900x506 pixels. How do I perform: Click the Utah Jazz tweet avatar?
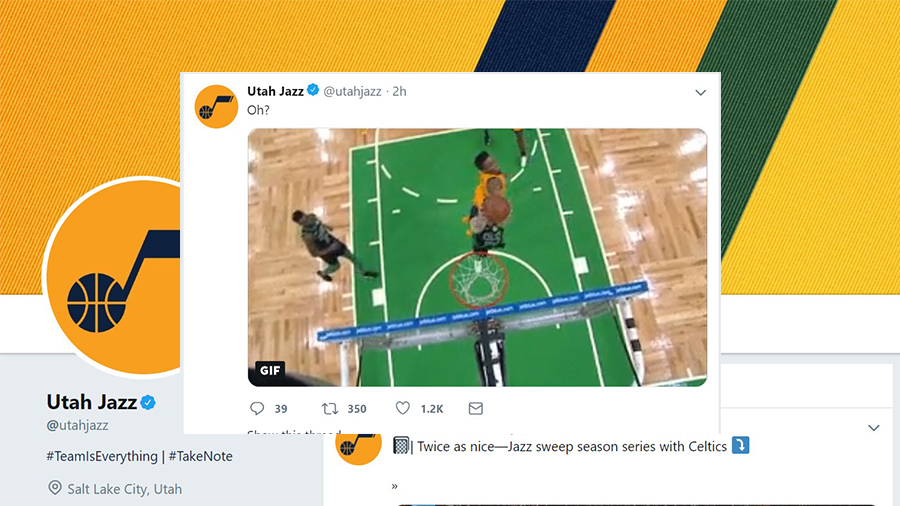[x=216, y=107]
